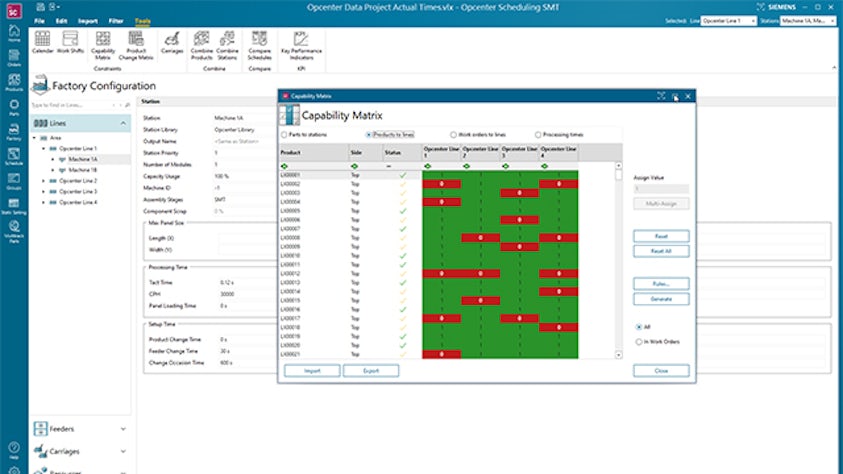Click Opcenter Line 1 column filter icon

click(427, 166)
